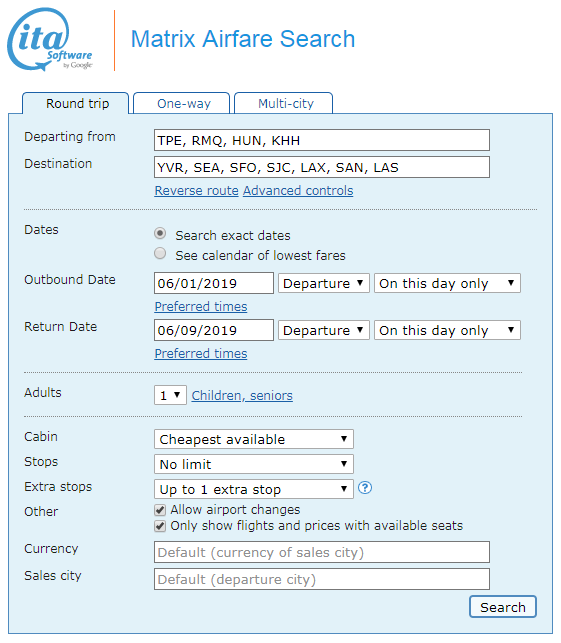Switch to the One-way tab

tap(181, 103)
